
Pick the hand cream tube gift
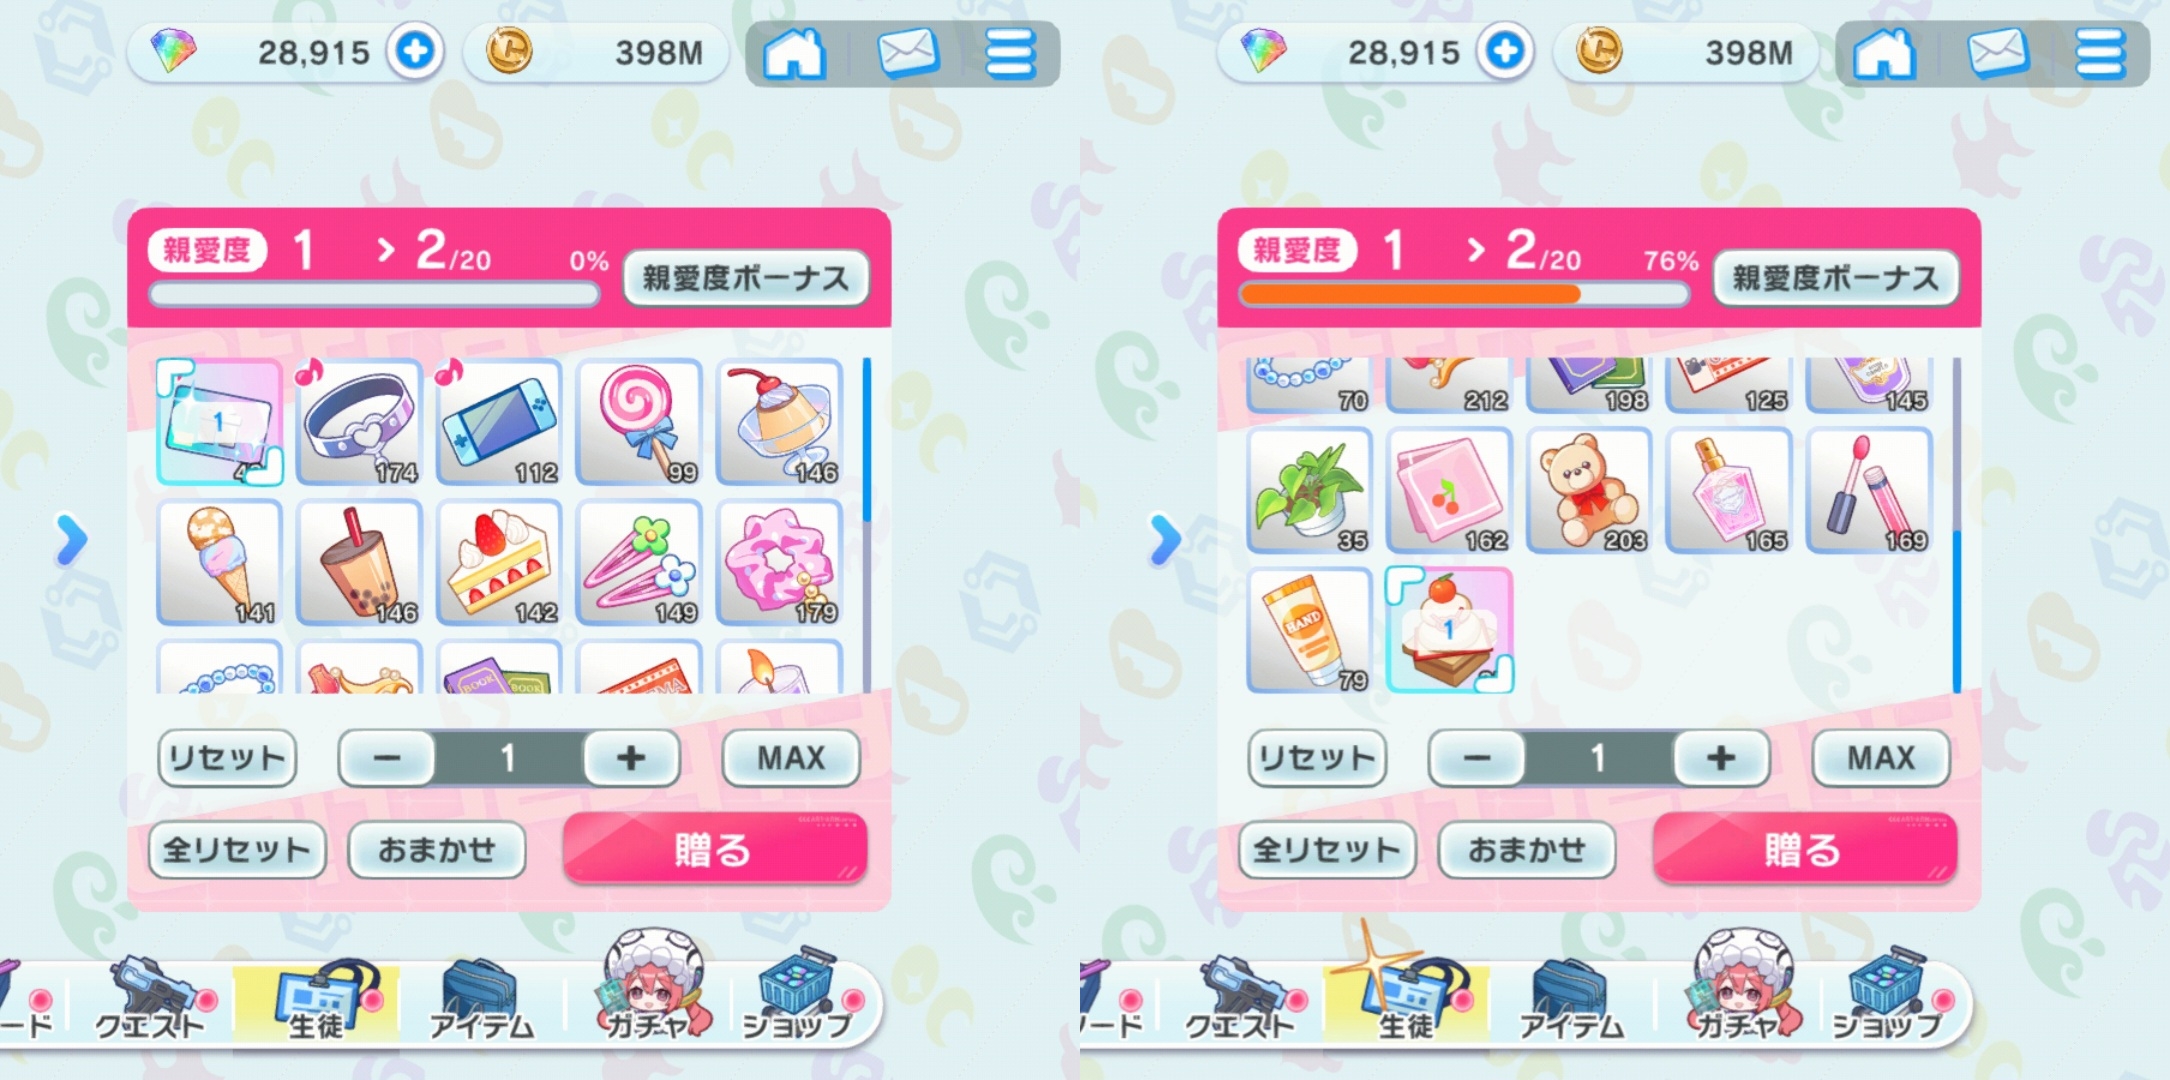(1309, 630)
